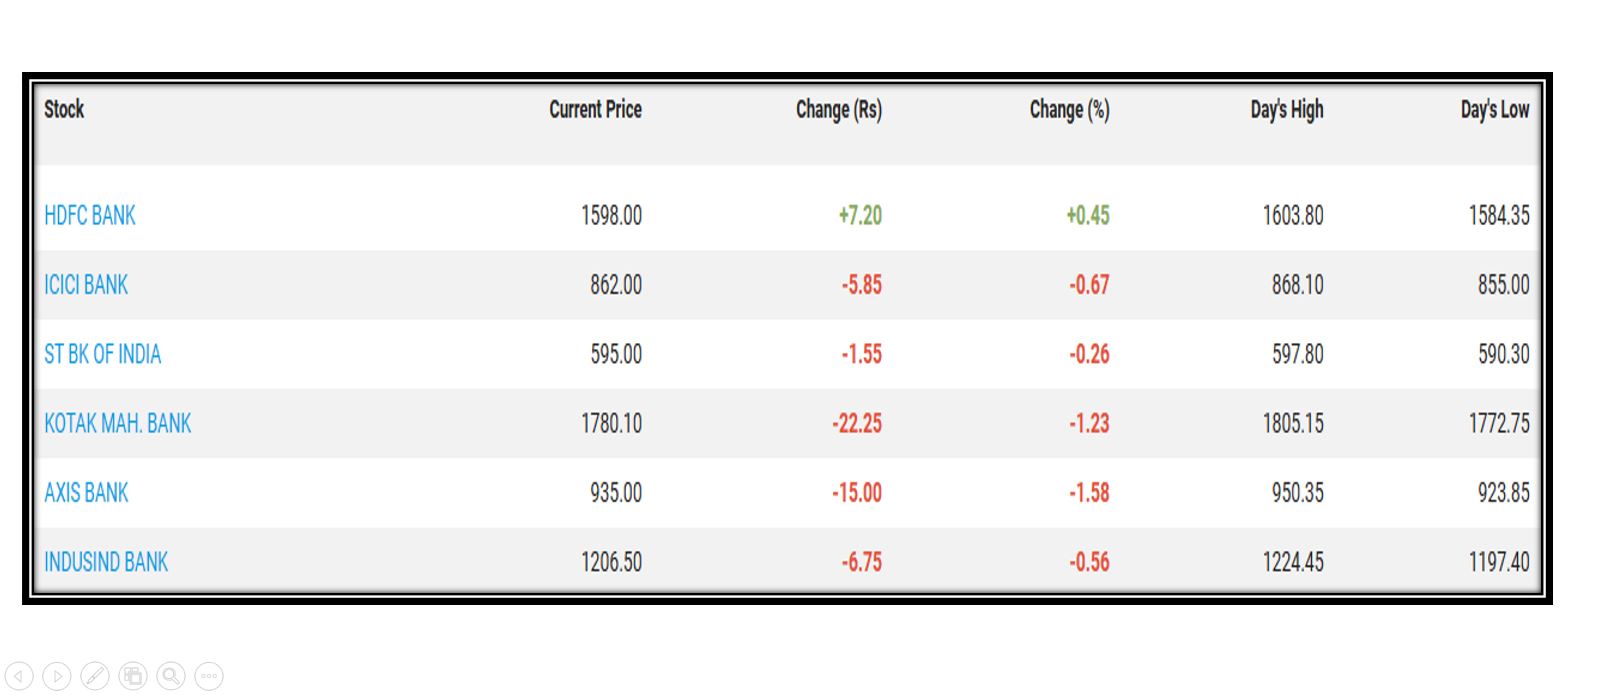Open the pen and laser pointer tools
This screenshot has width=1600, height=695.
point(95,676)
